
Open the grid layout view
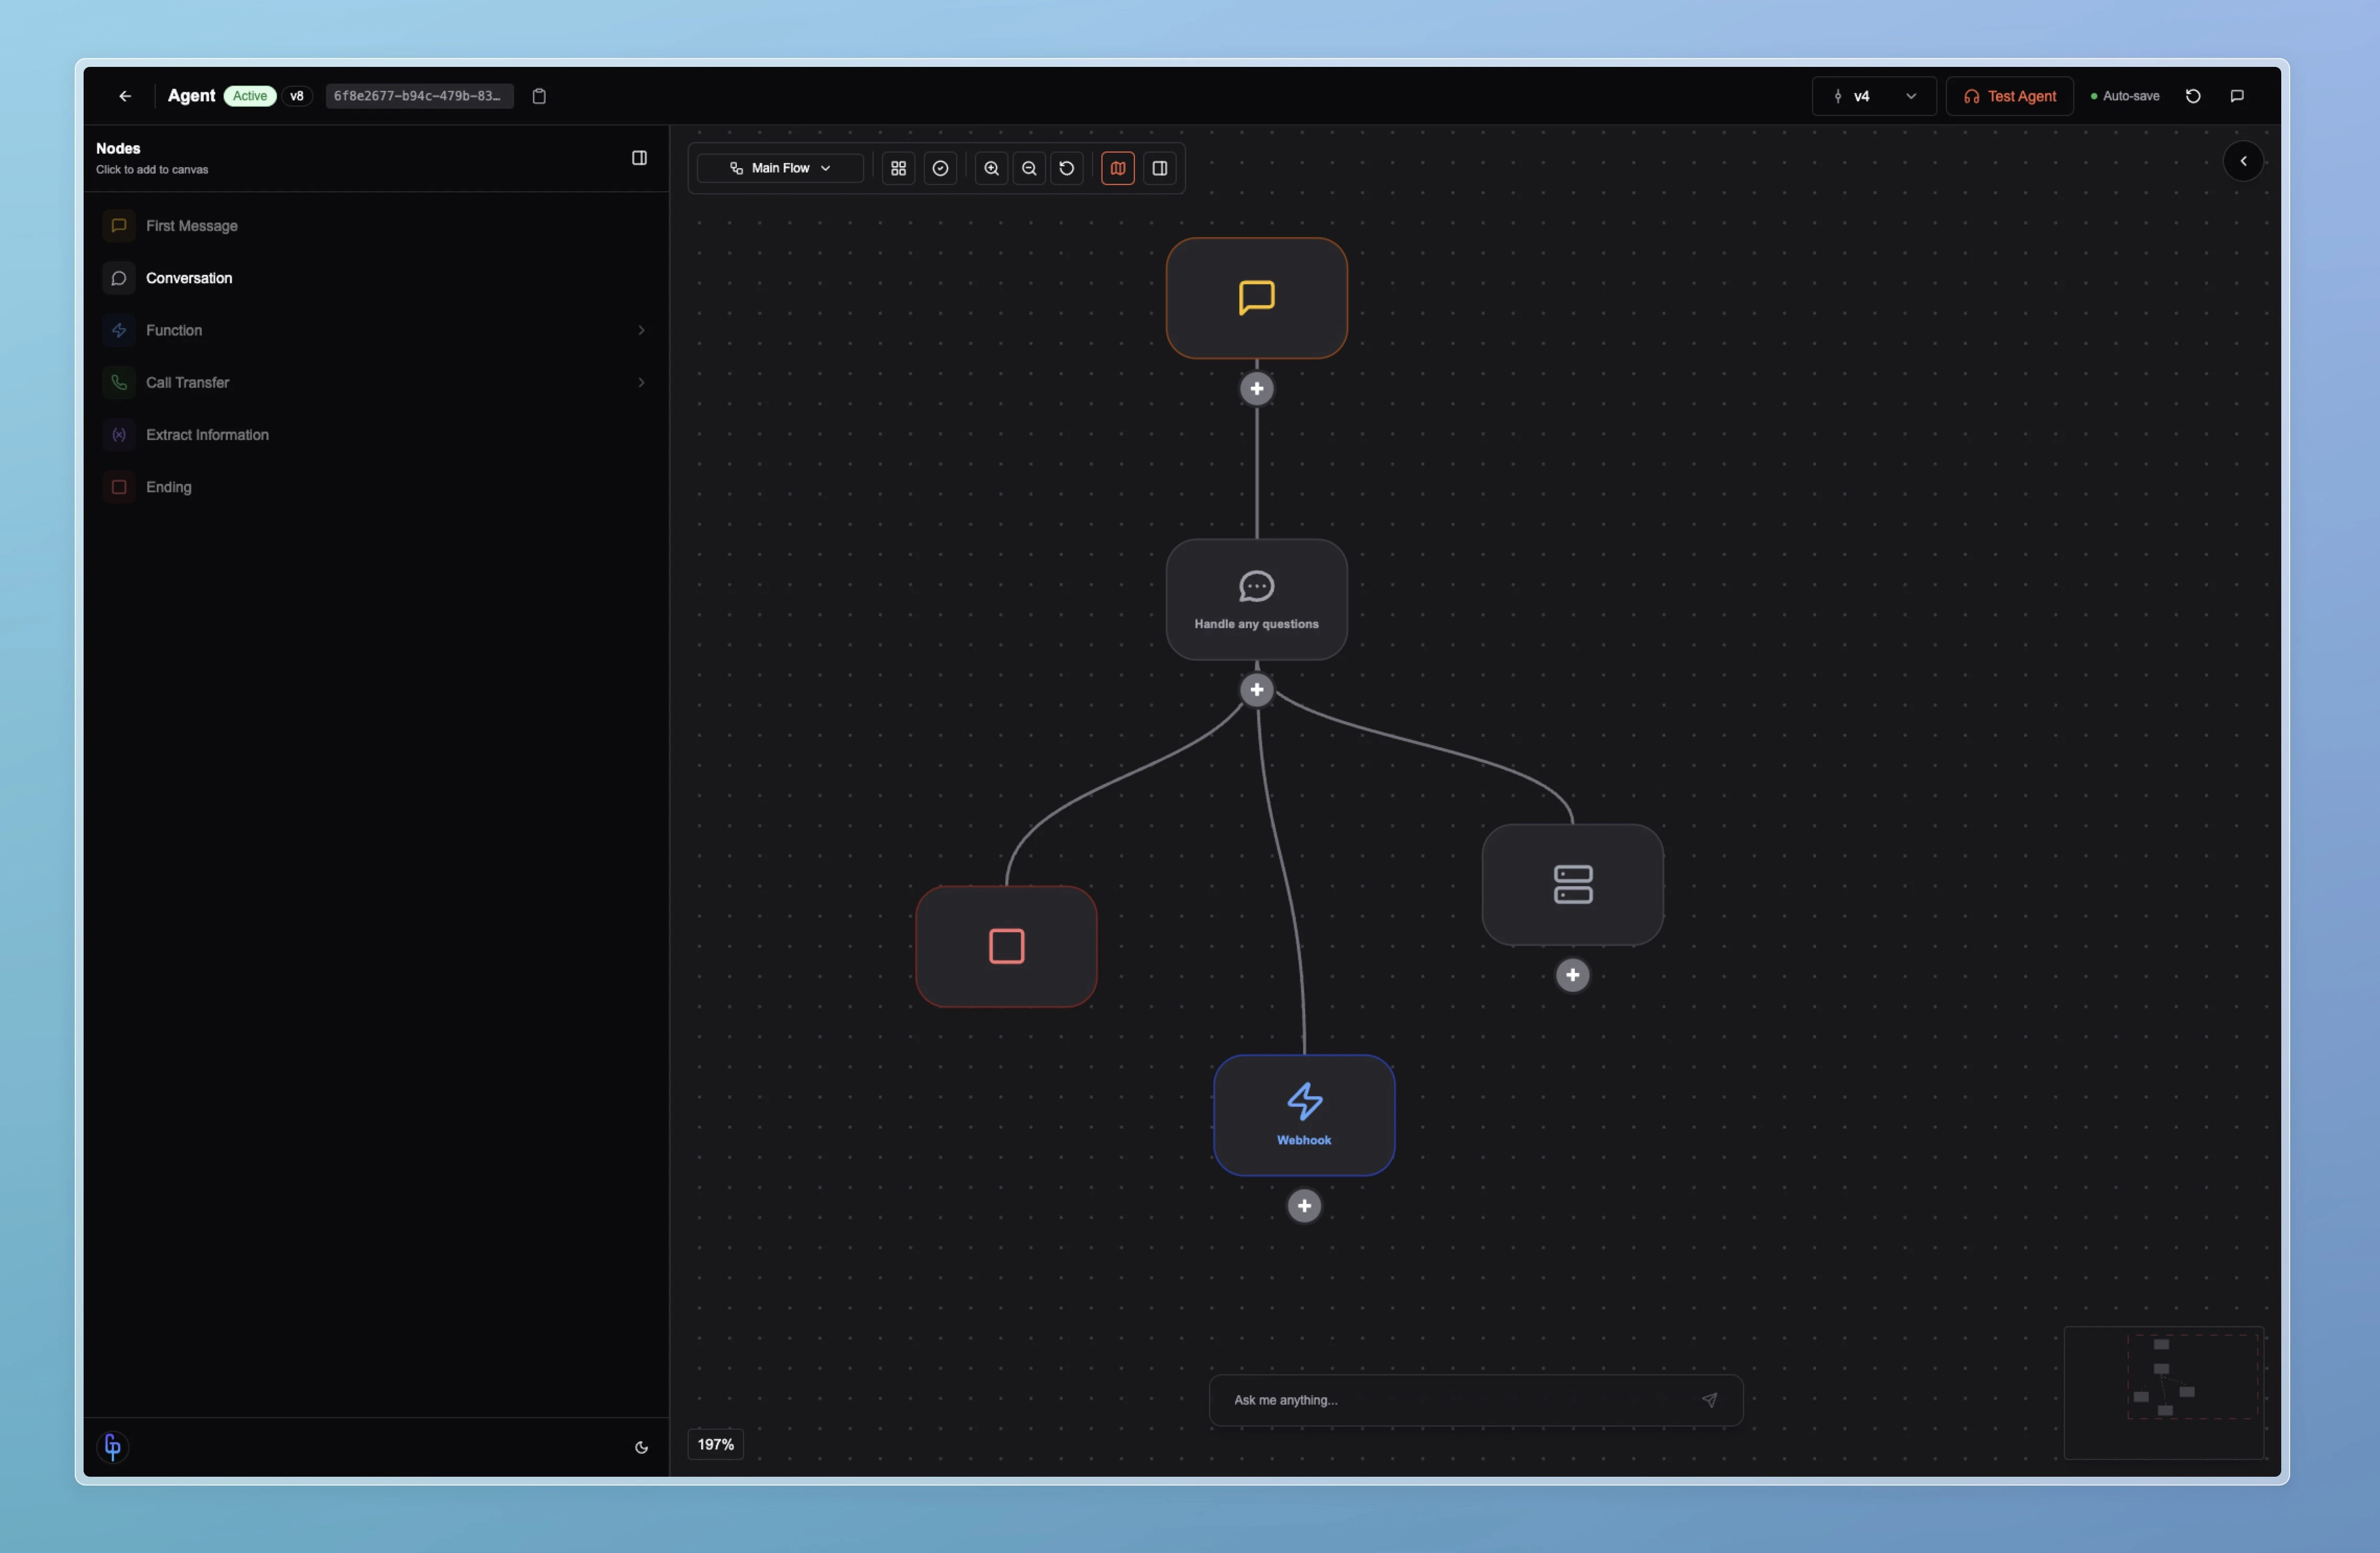point(897,168)
